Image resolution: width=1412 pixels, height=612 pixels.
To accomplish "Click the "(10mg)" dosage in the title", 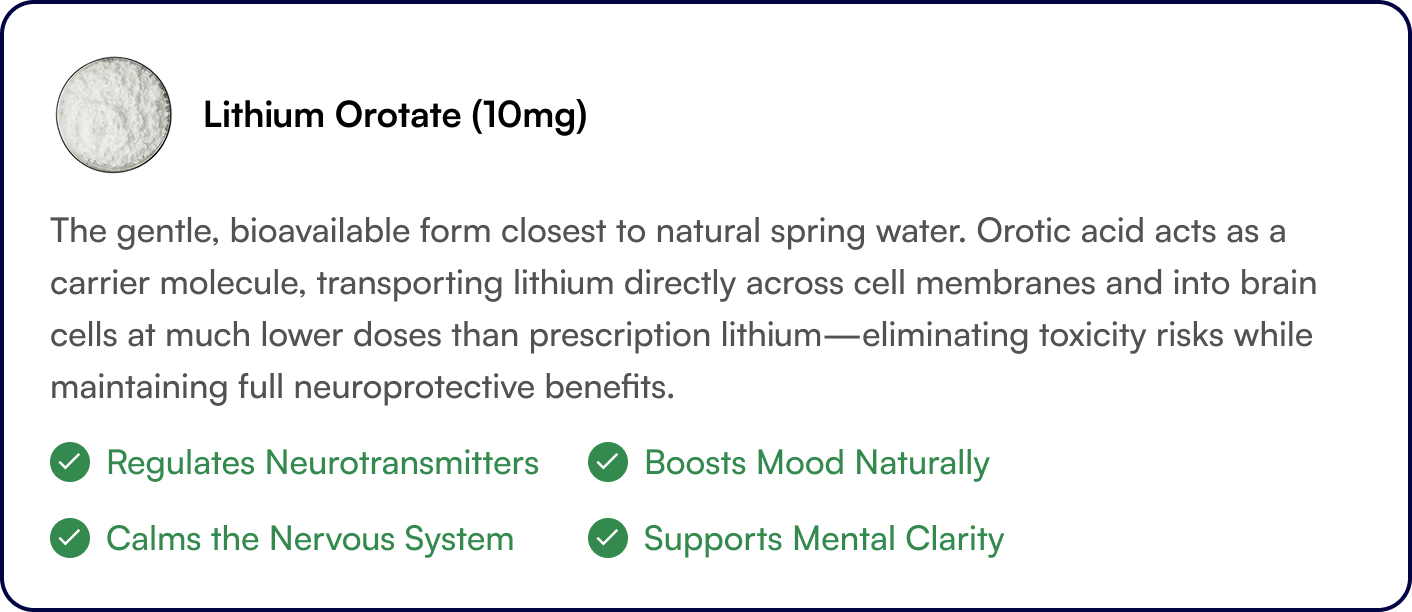I will [x=528, y=116].
